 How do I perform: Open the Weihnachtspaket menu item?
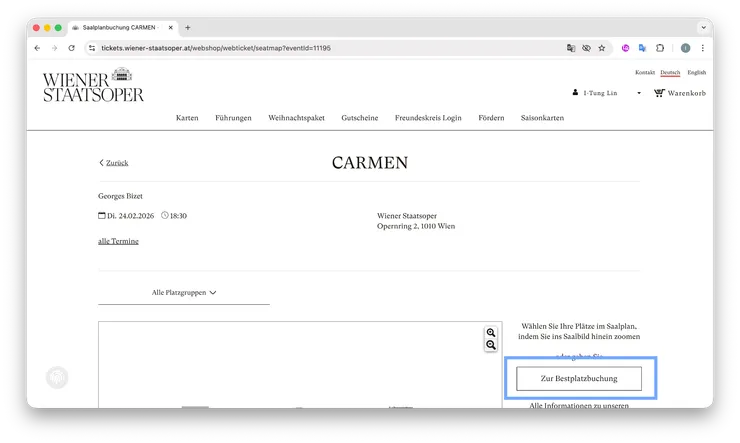click(296, 118)
